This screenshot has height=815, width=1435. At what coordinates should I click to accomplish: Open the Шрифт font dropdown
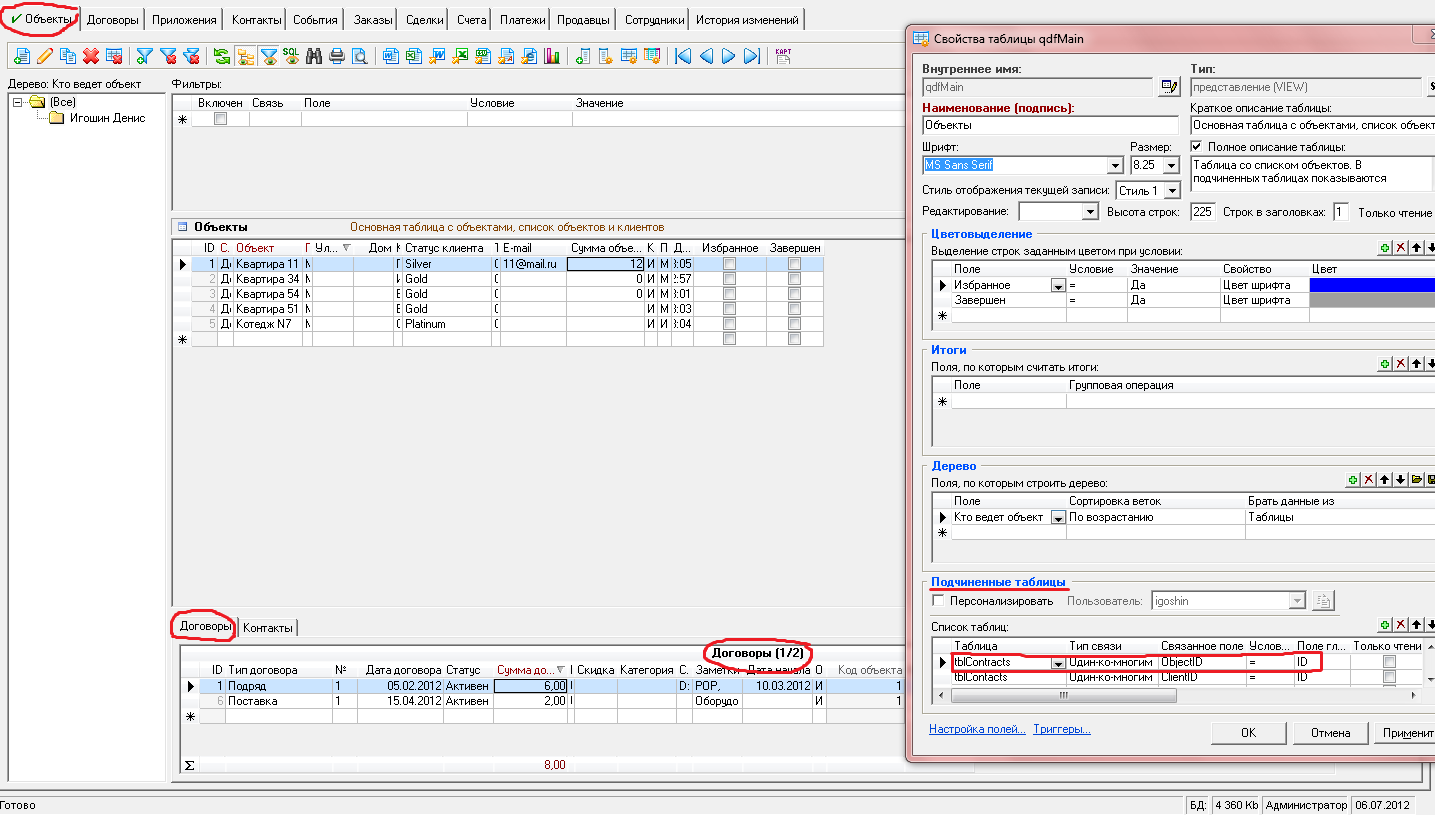click(1115, 165)
